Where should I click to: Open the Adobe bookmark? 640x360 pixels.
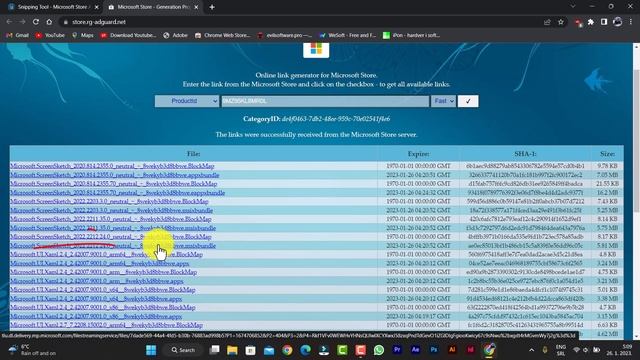[x=176, y=36]
